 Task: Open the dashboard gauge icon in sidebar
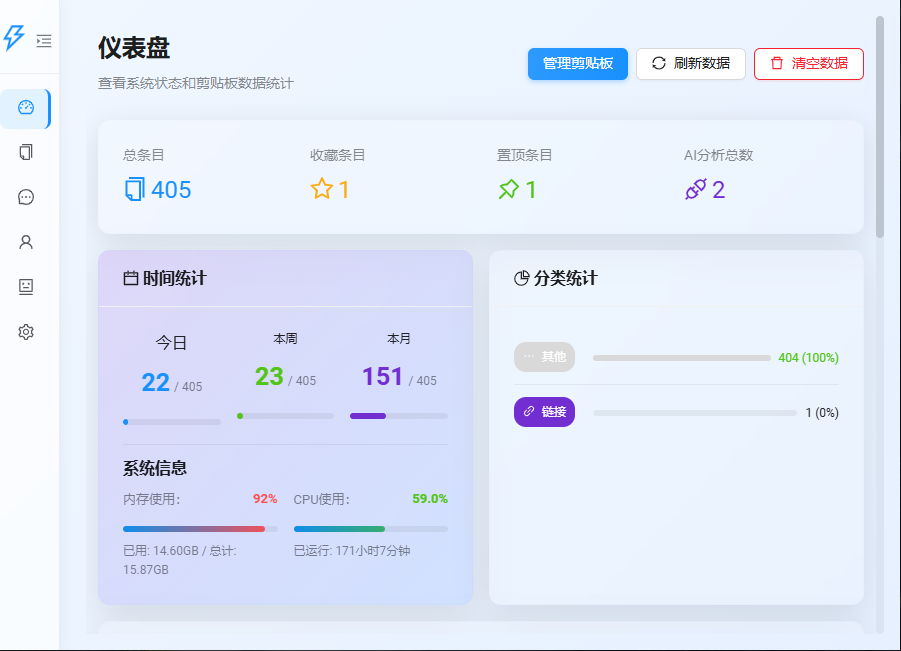click(26, 108)
